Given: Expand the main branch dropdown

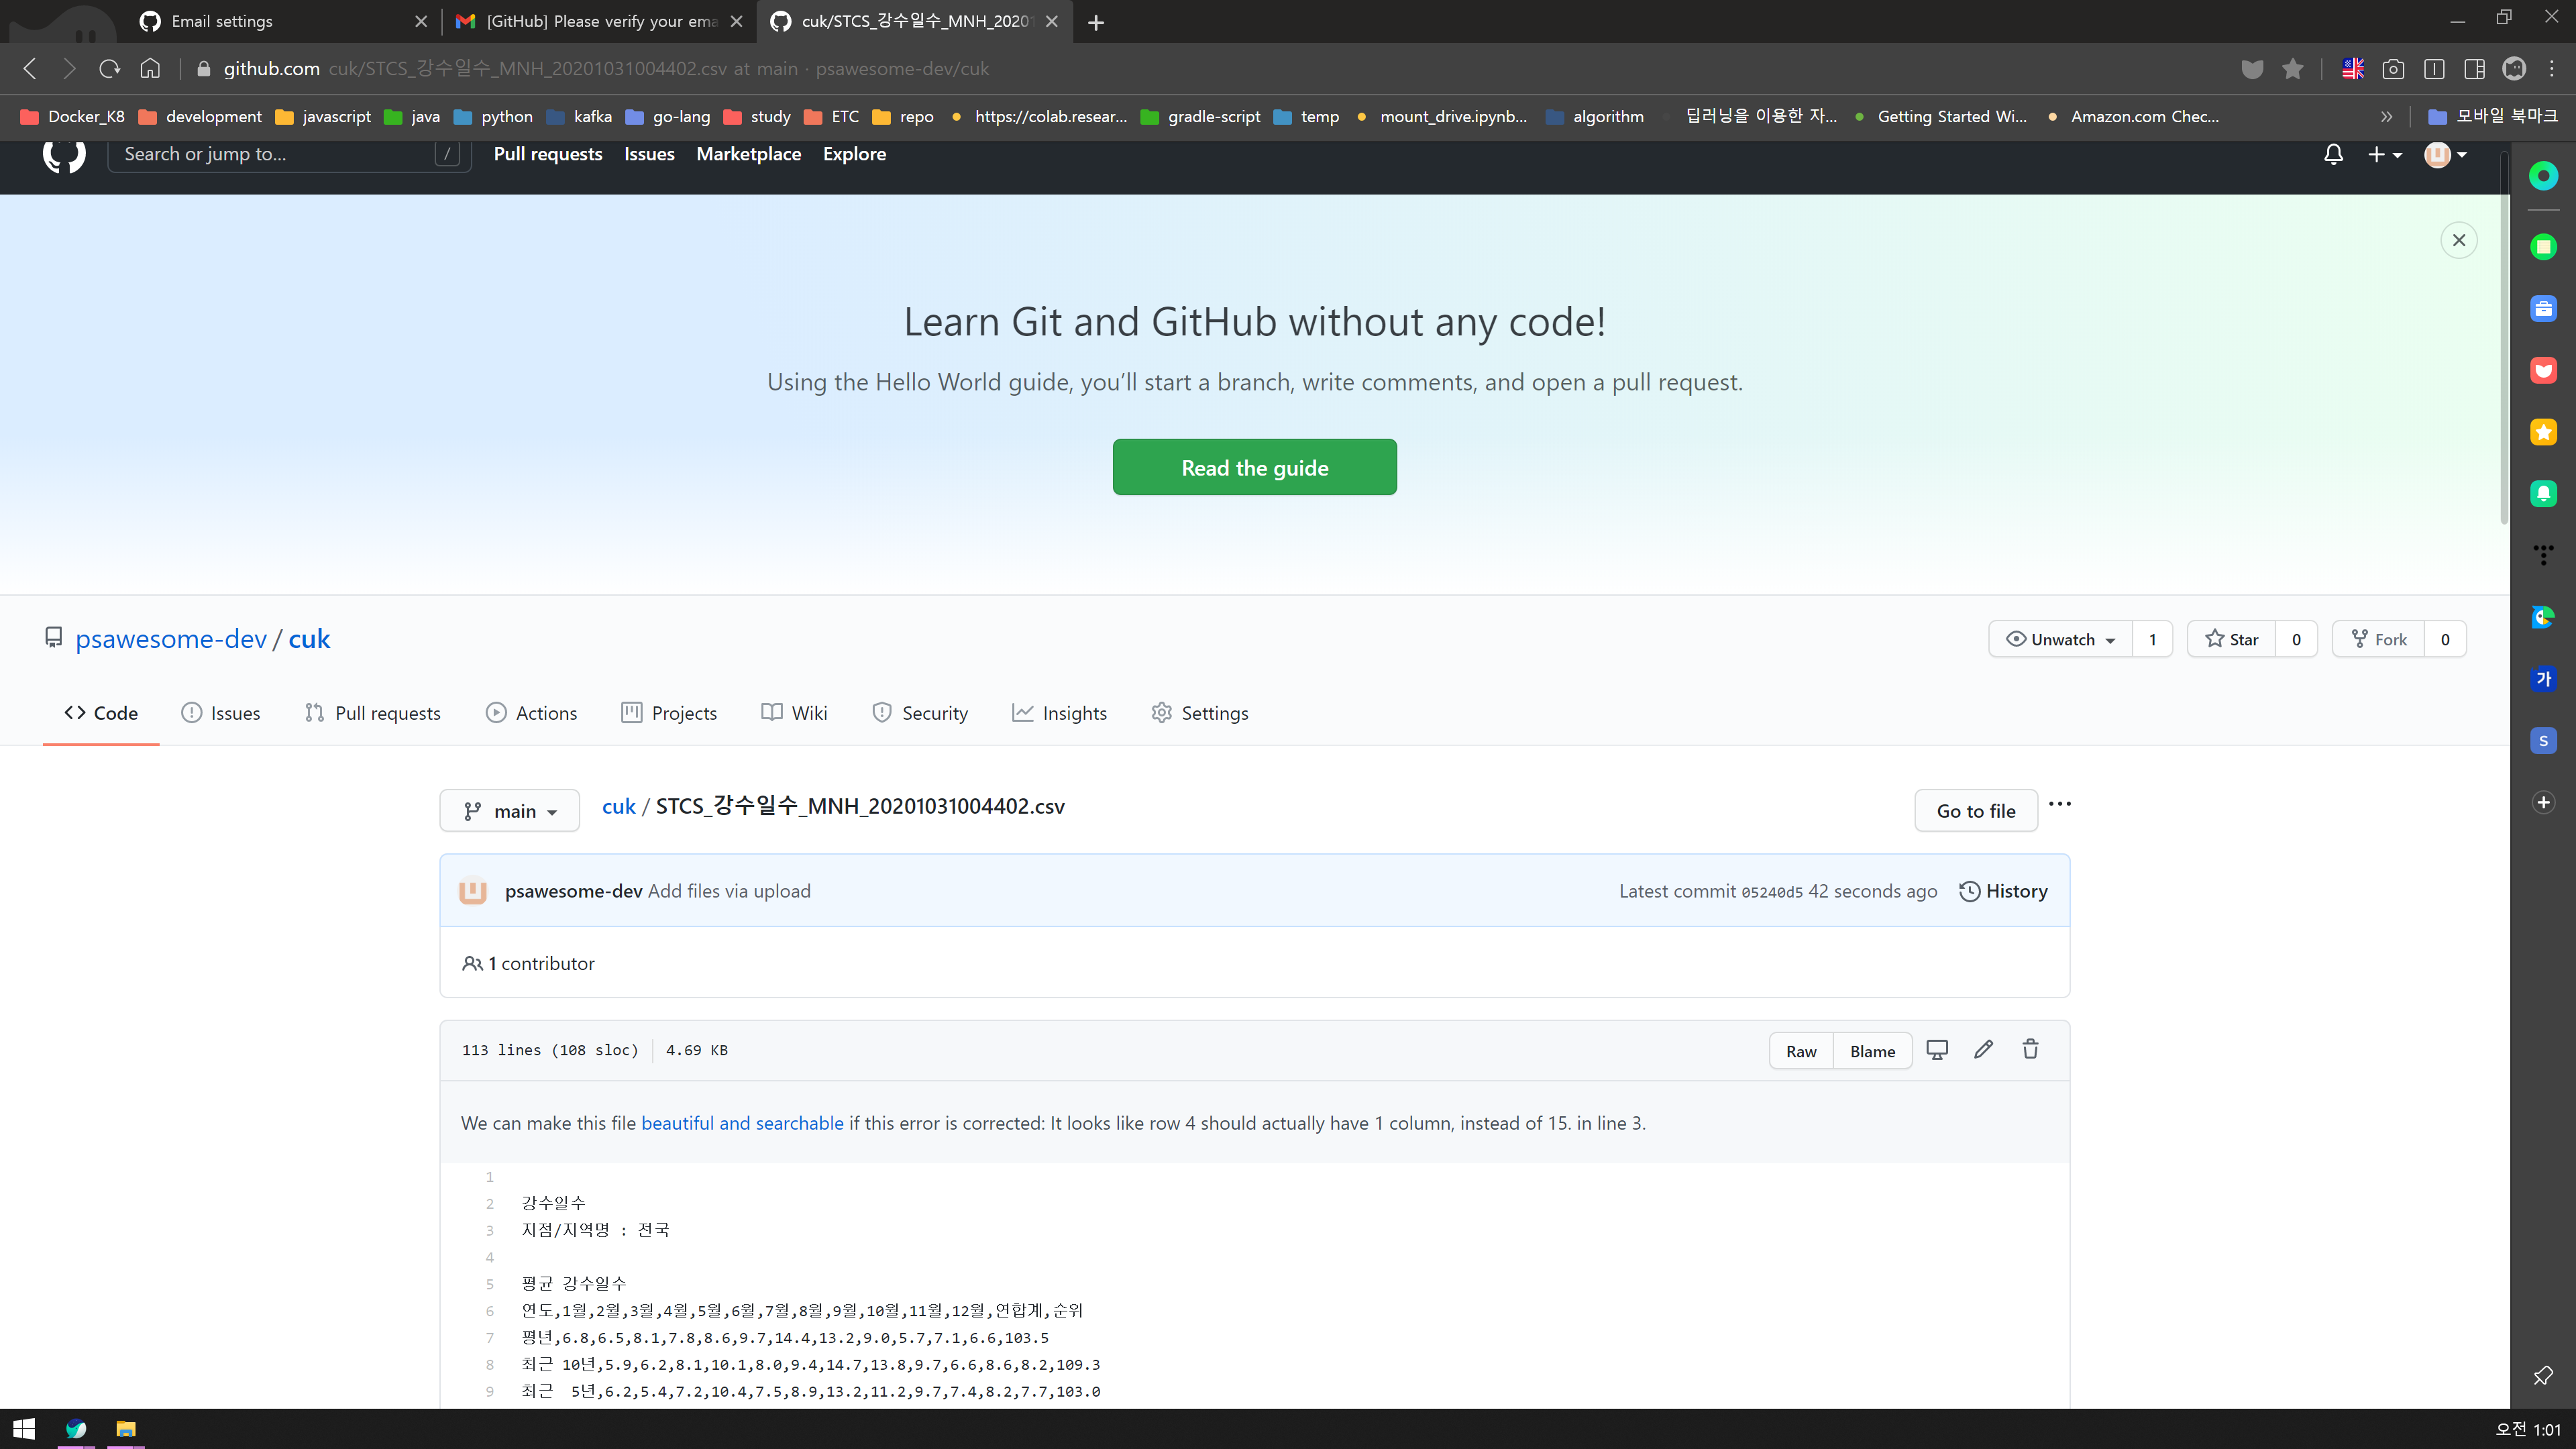Looking at the screenshot, I should [509, 811].
